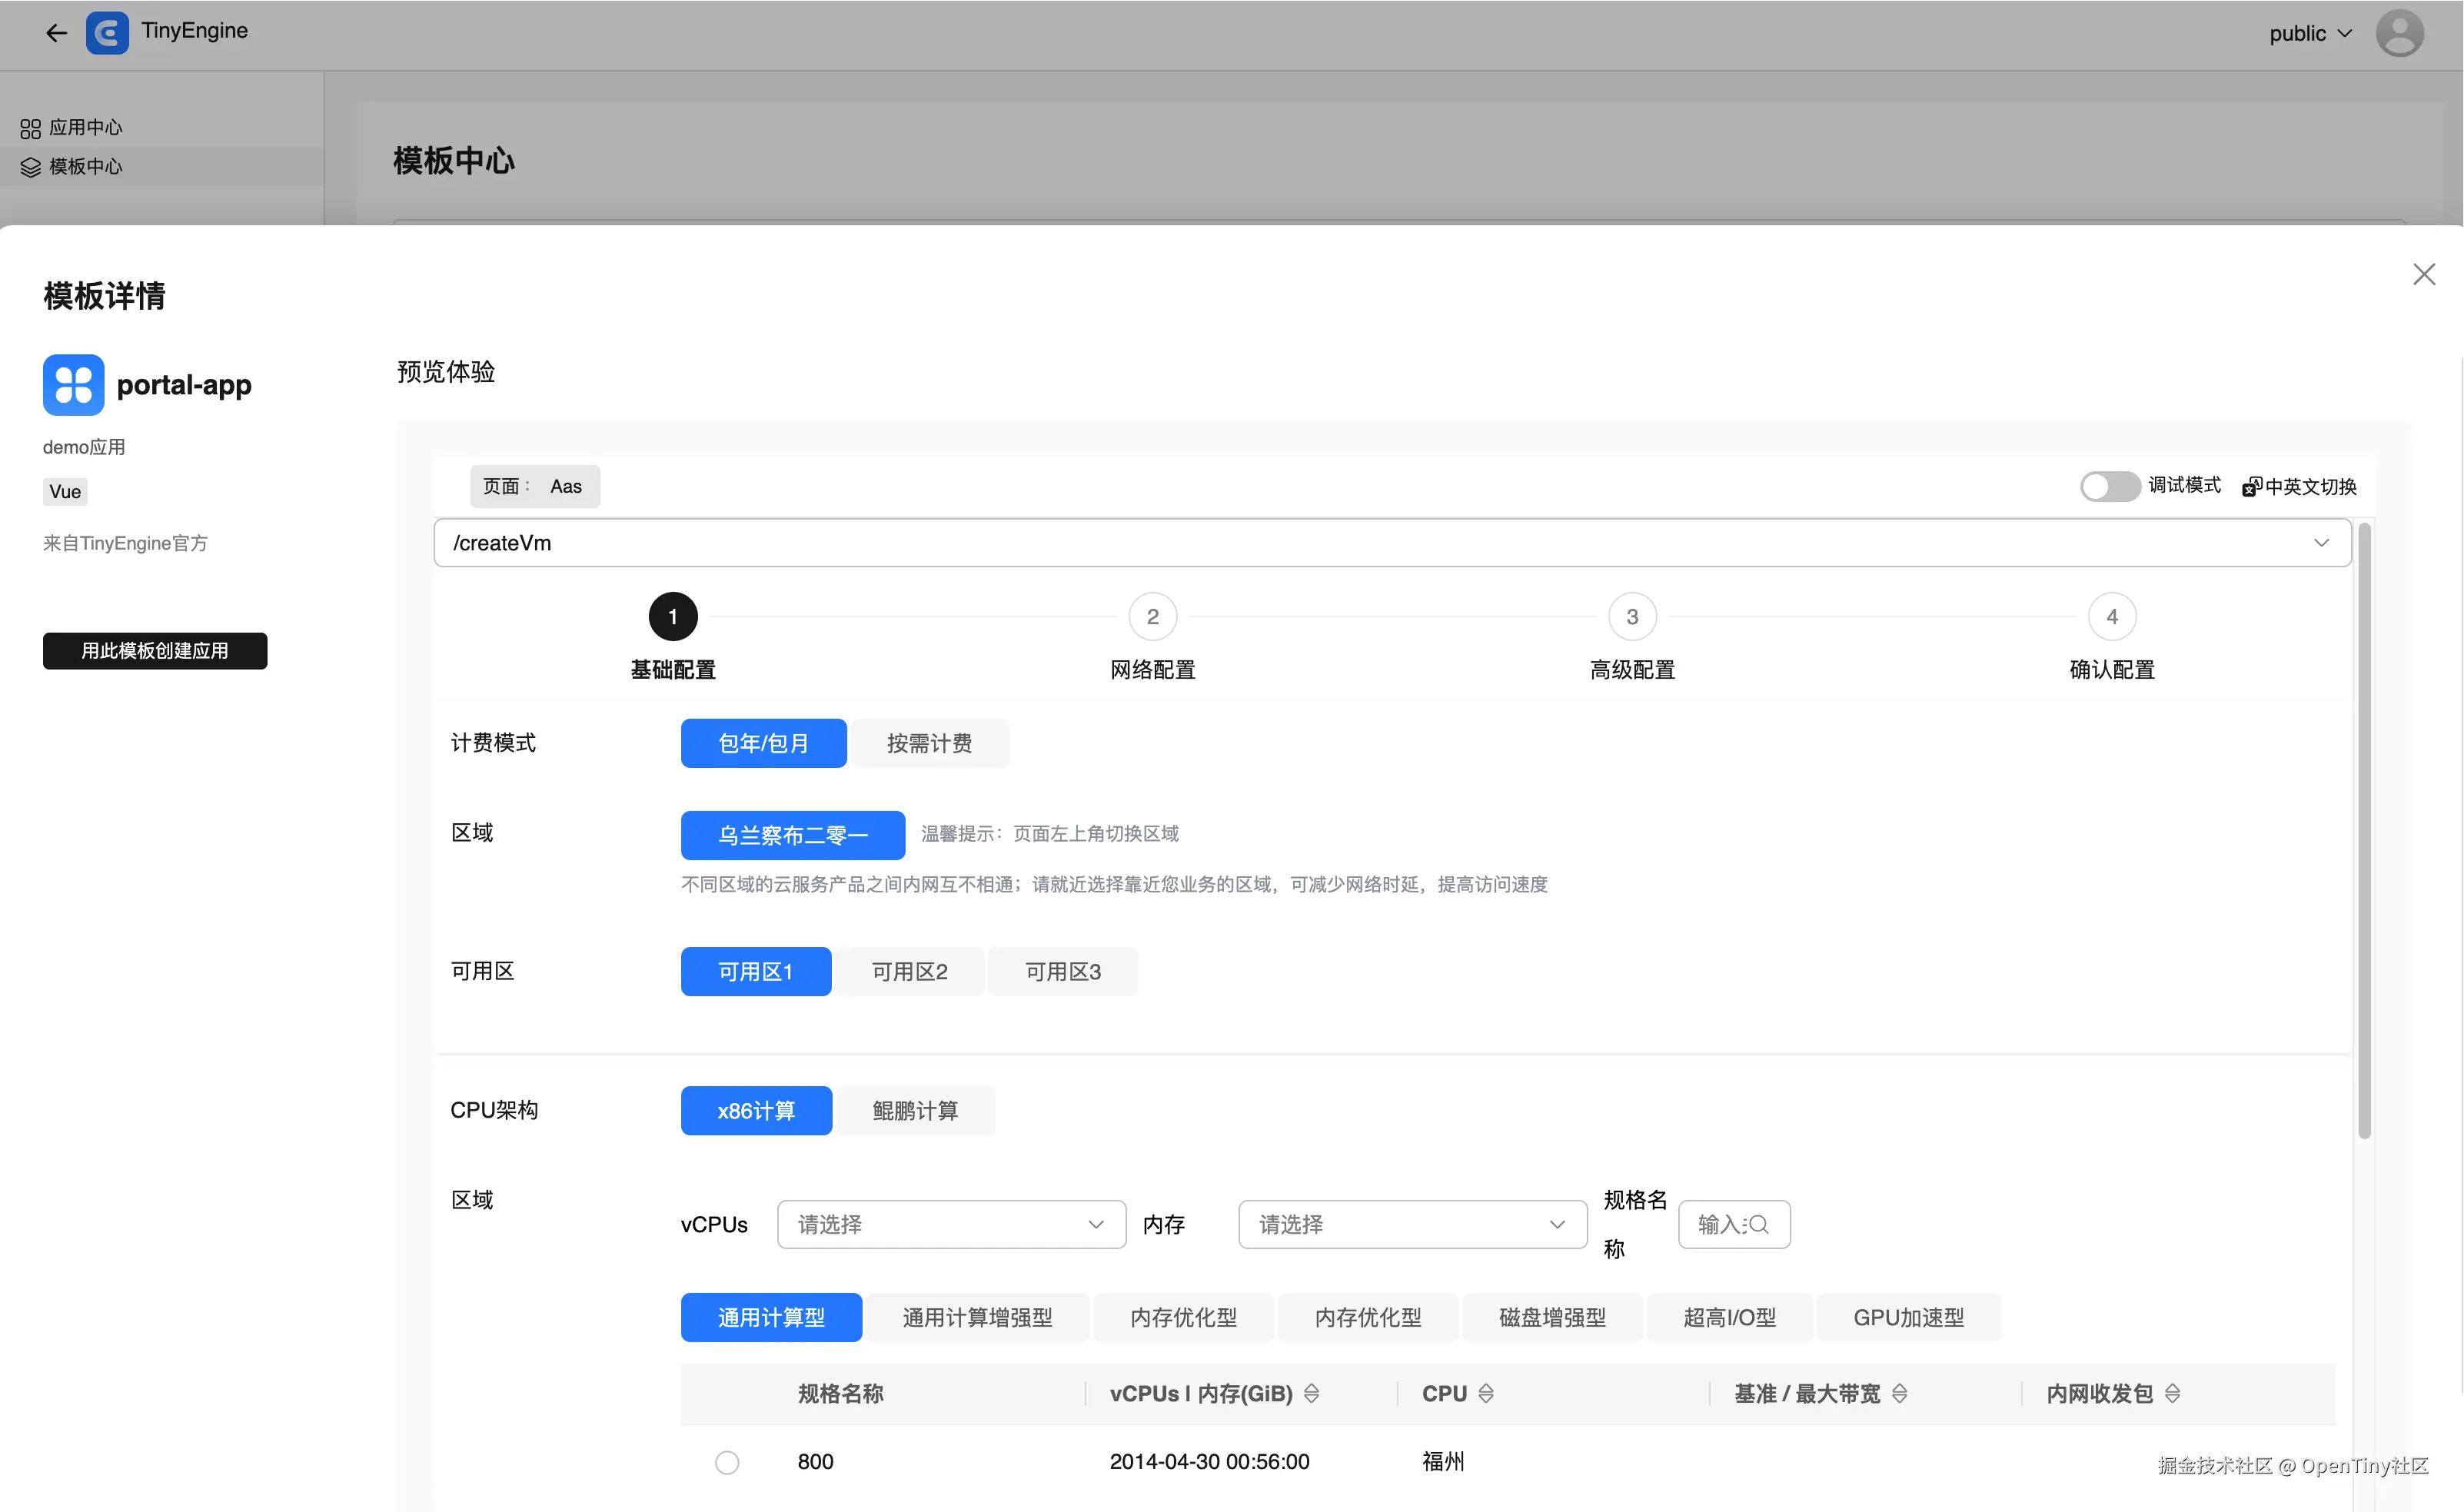Click the back arrow icon
The image size is (2464, 1512).
[56, 33]
